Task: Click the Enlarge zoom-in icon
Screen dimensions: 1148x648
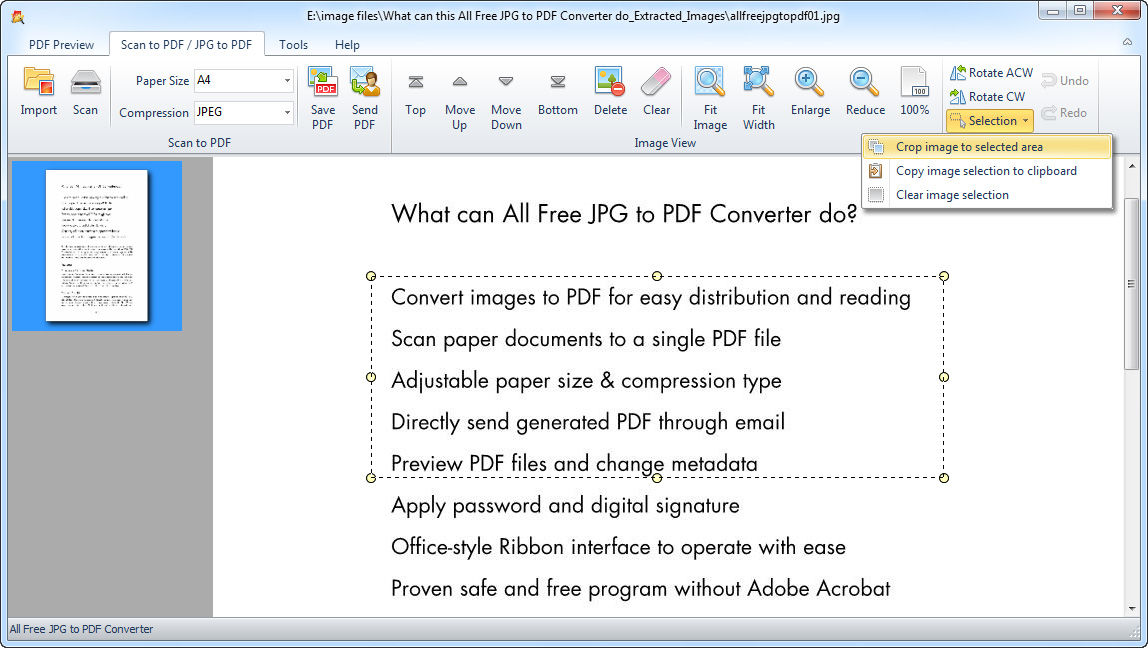Action: tap(810, 82)
